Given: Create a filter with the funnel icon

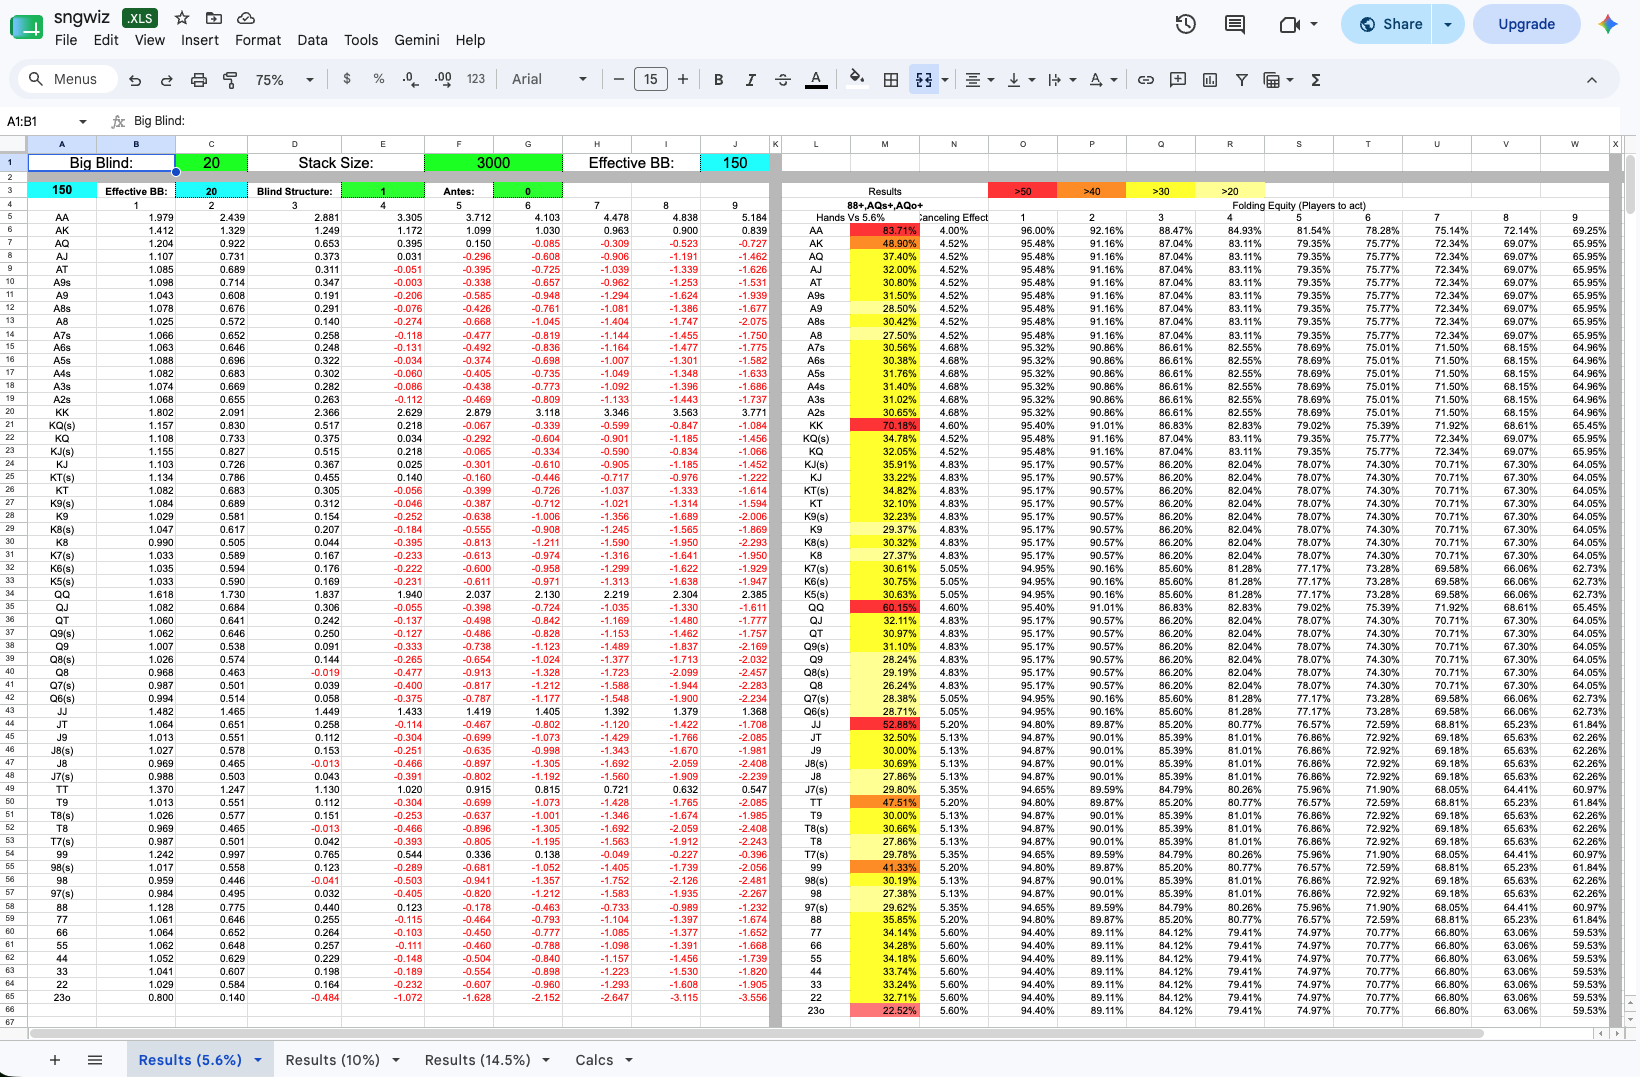Looking at the screenshot, I should click(1241, 80).
